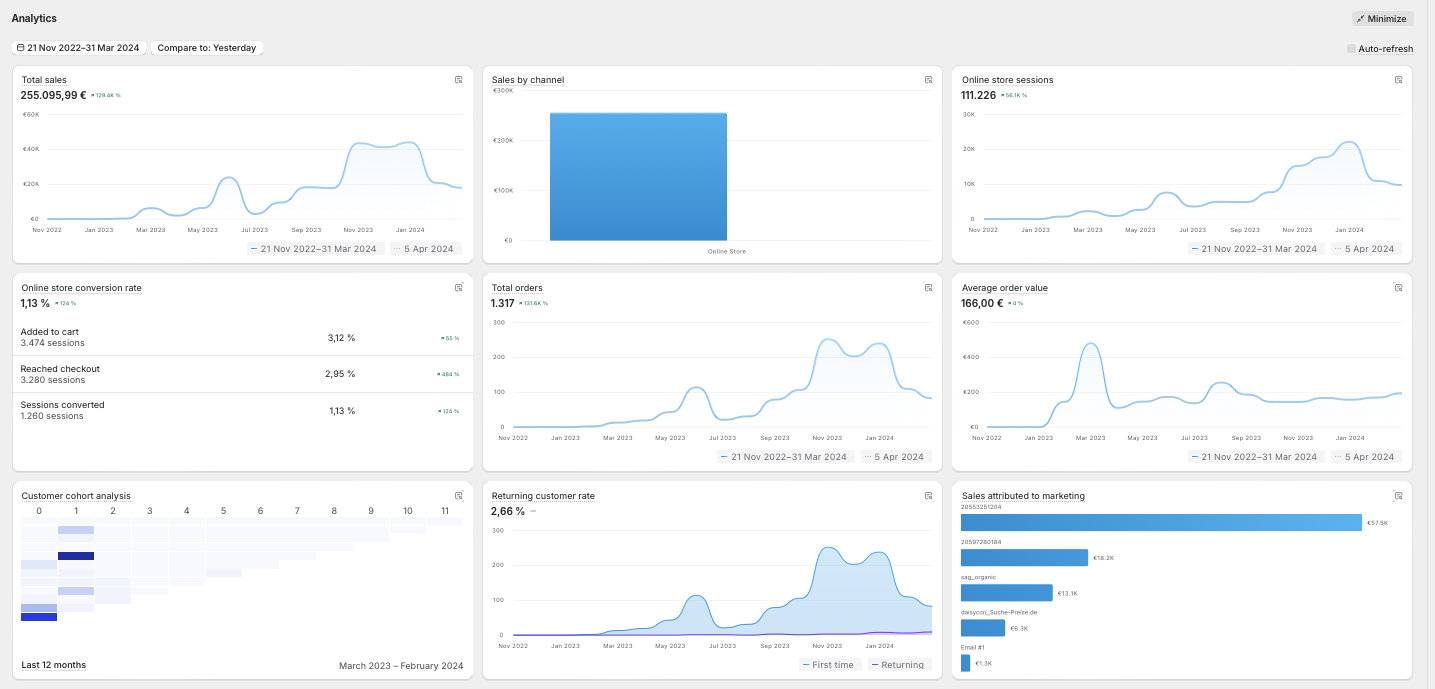Open the date range picker 21 Nov 2022–31 Mar 2024

click(78, 48)
